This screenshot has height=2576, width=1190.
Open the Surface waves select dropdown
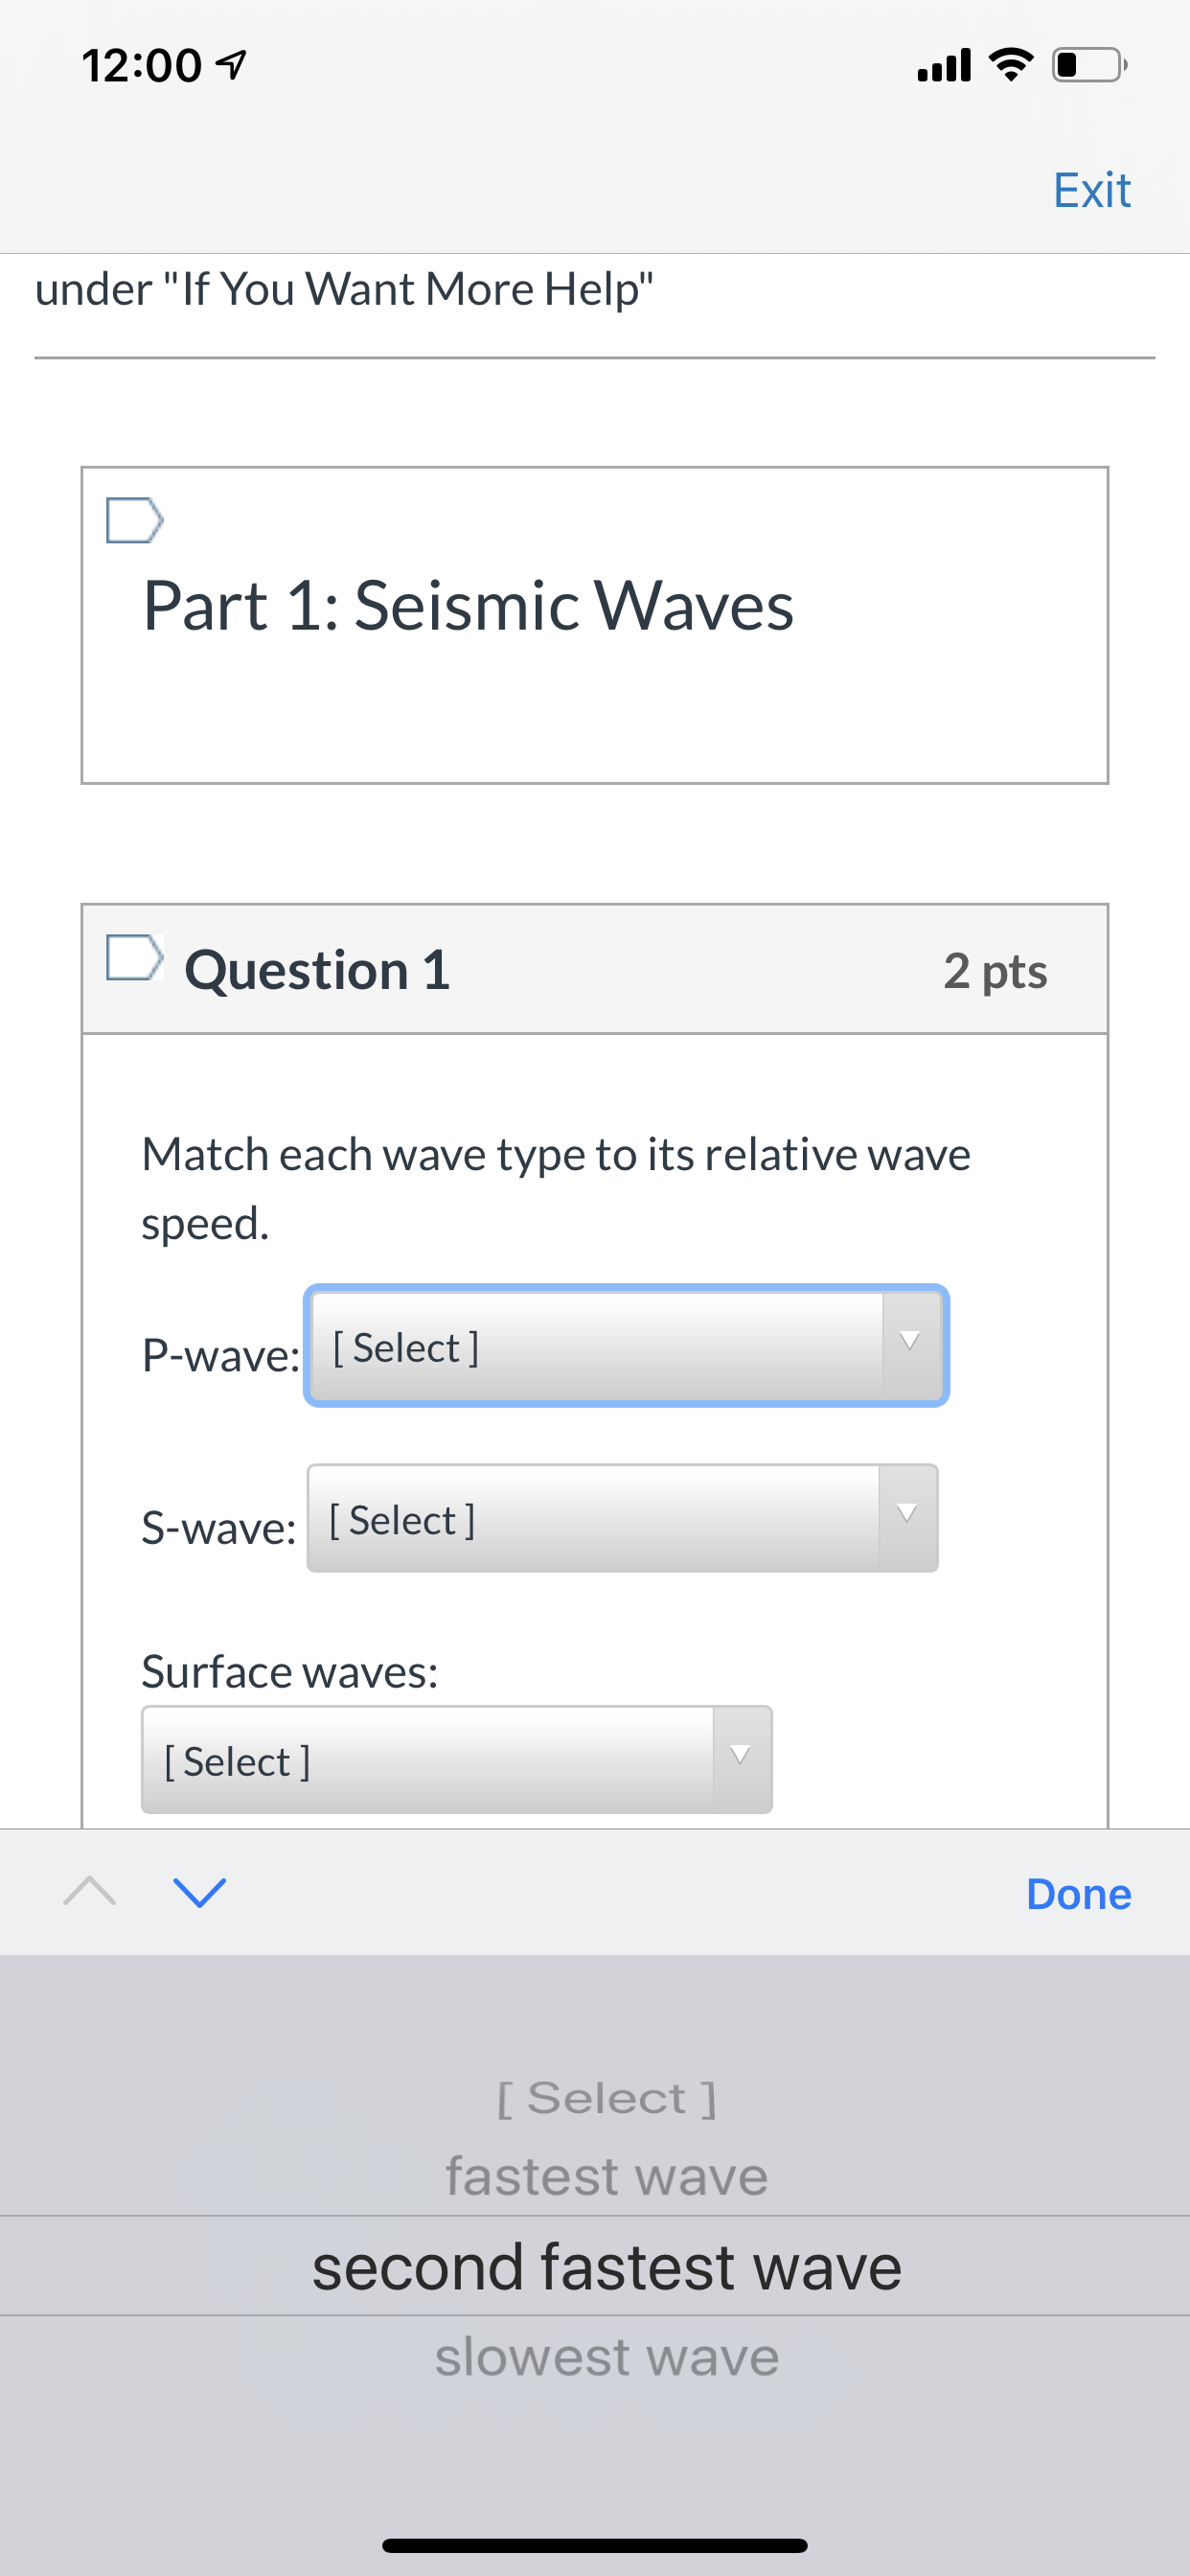[457, 1759]
